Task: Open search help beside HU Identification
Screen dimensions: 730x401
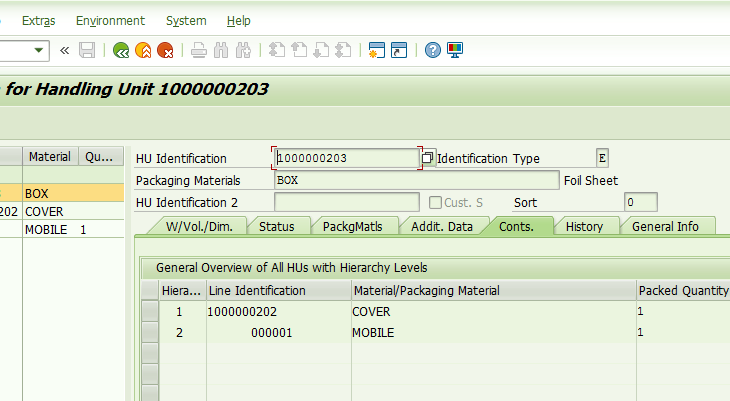Action: (427, 157)
